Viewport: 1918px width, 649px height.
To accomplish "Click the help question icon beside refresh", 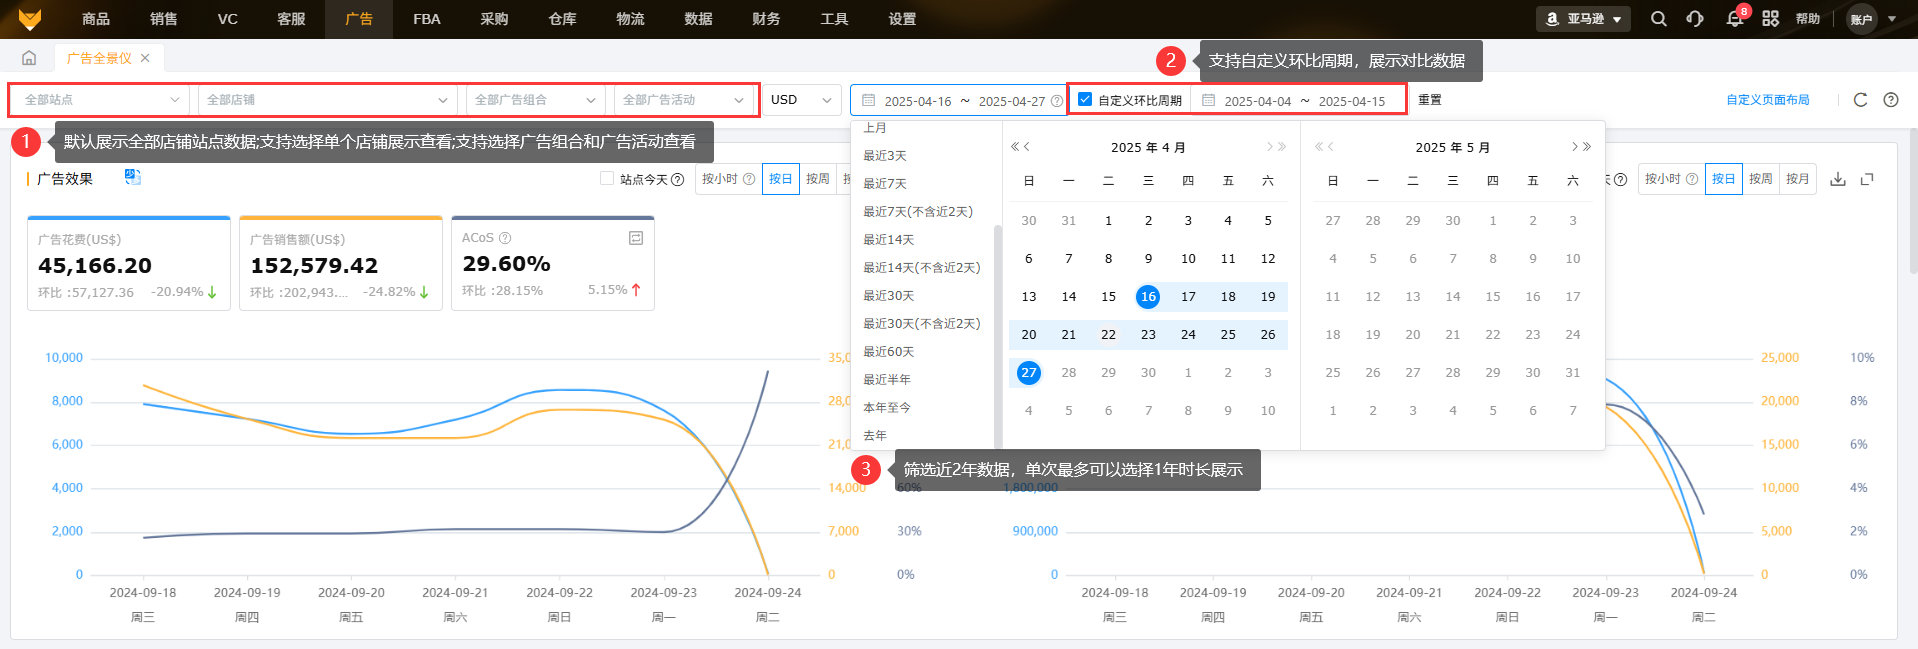I will tap(1890, 100).
